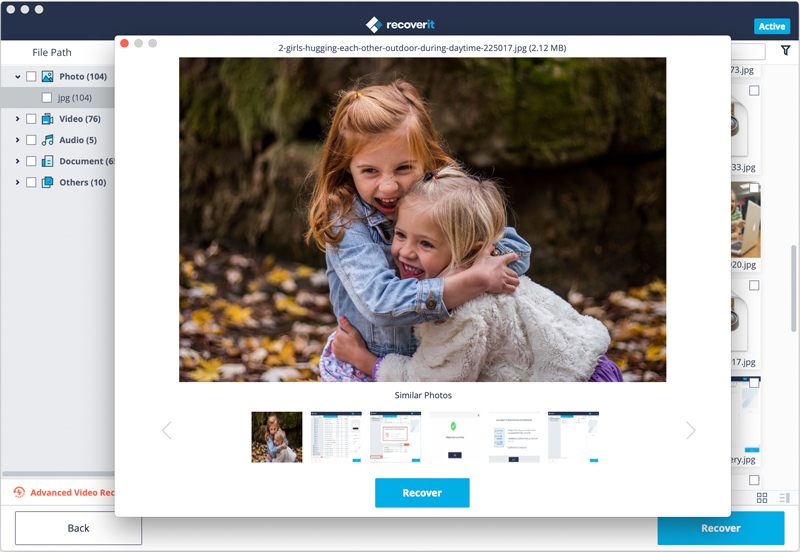Click the Back button
The image size is (800, 552).
click(78, 528)
